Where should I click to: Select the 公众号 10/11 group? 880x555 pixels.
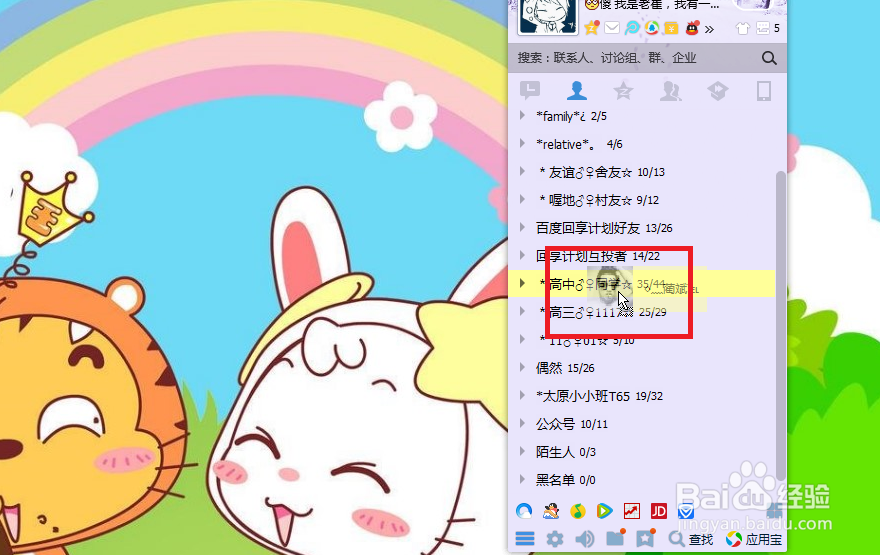pyautogui.click(x=641, y=424)
